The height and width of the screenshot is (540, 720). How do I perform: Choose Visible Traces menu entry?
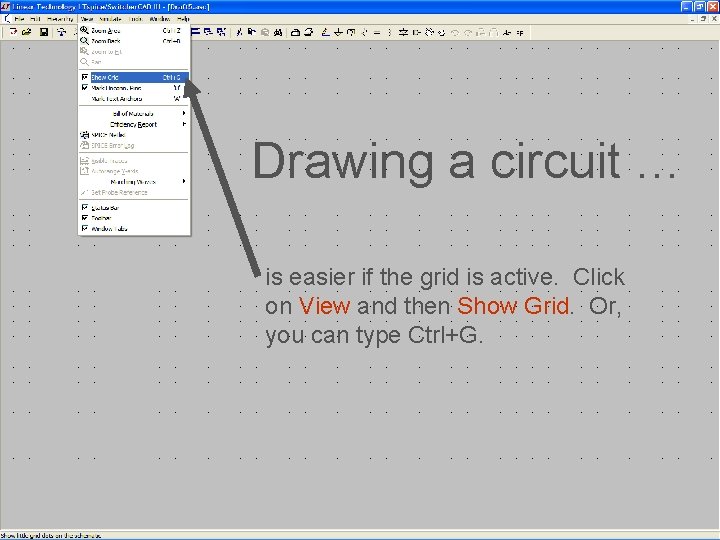coord(134,161)
